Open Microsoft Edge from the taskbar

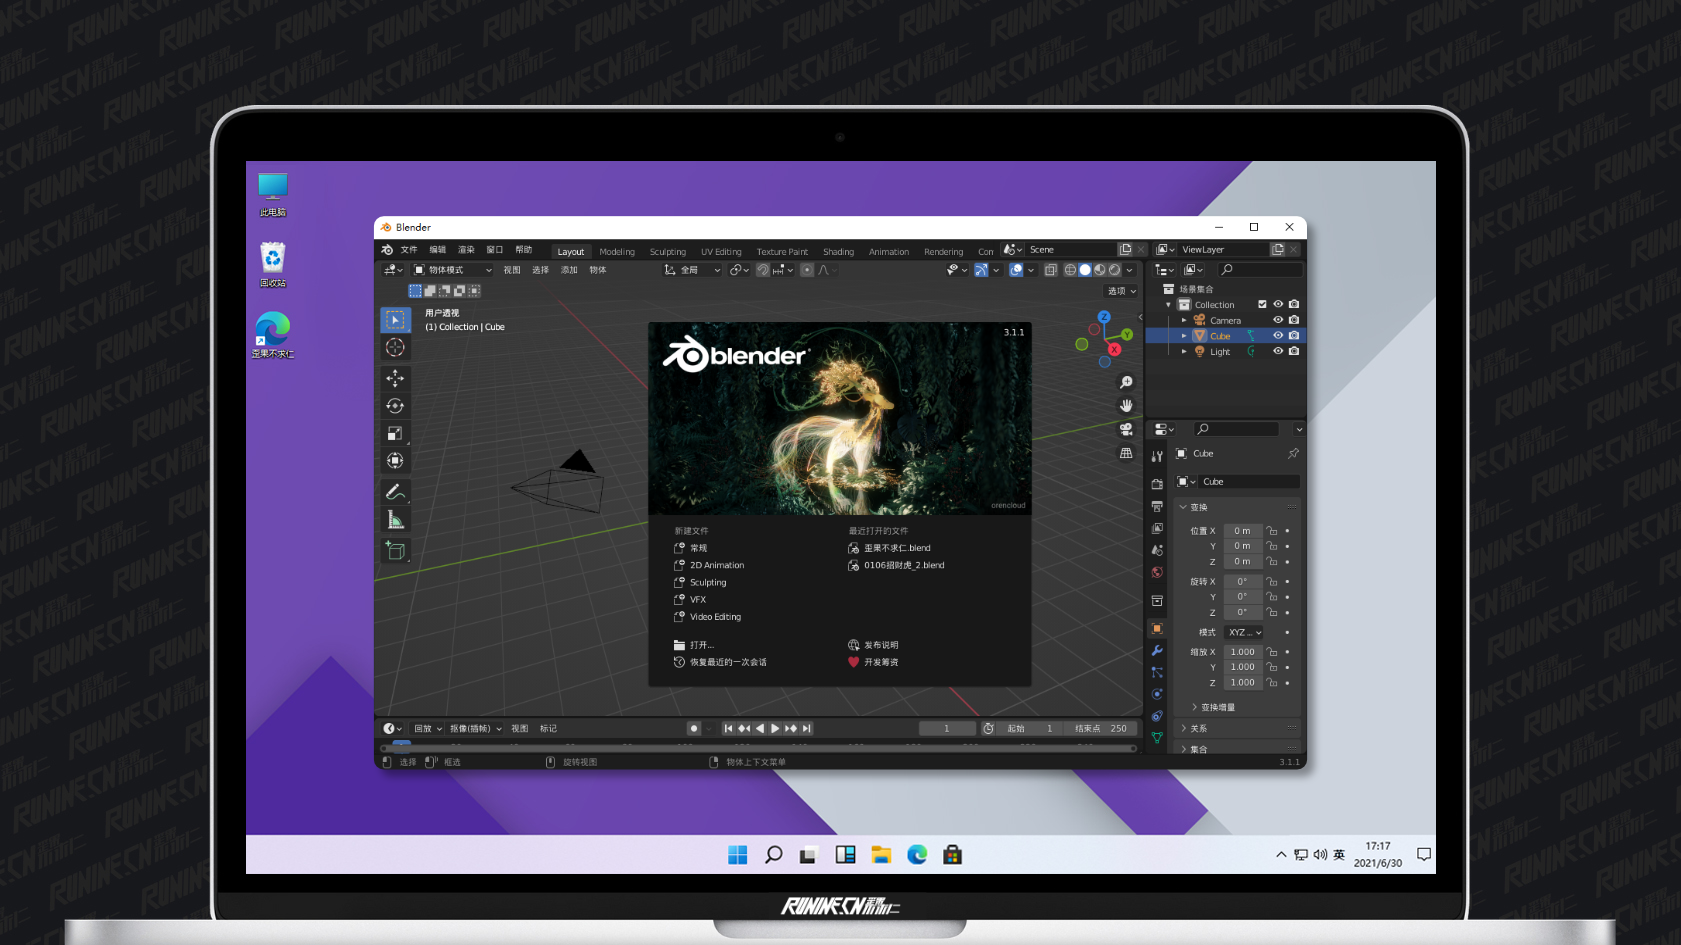click(917, 854)
